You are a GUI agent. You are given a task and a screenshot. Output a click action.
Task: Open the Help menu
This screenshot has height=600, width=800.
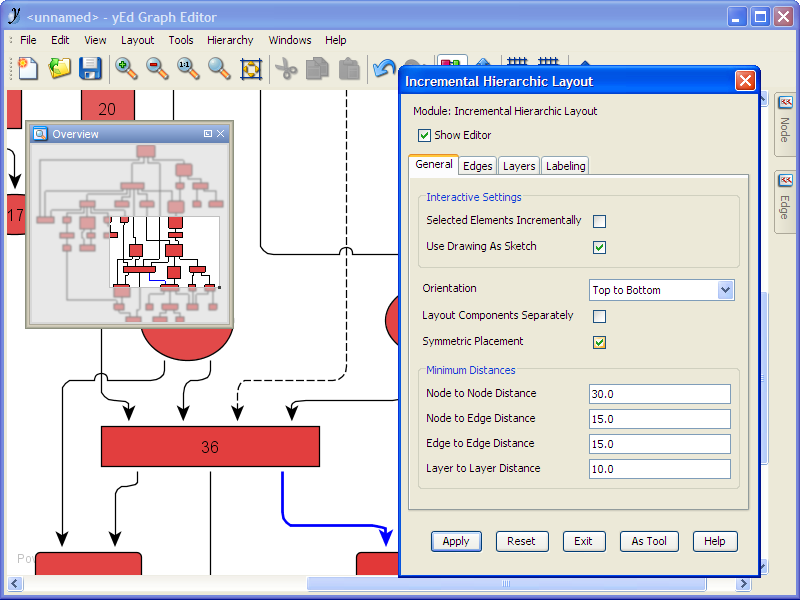tap(336, 40)
